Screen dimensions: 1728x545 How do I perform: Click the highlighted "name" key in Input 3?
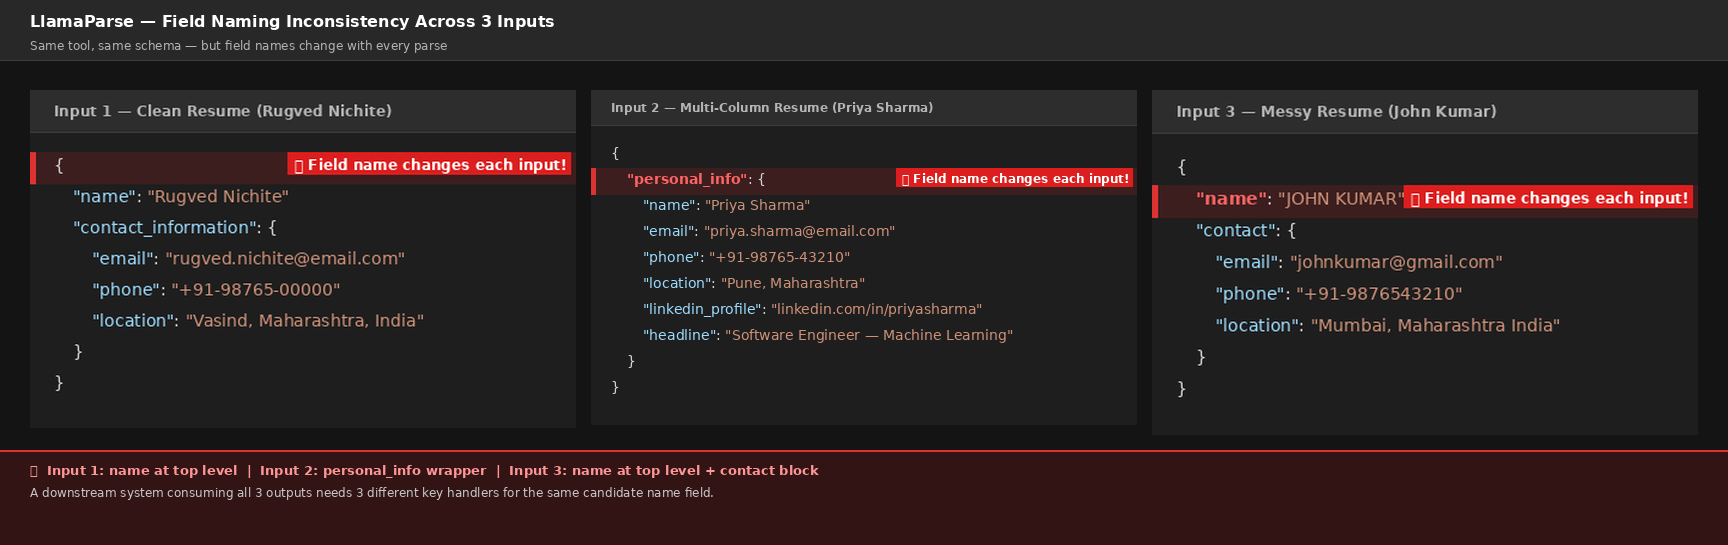tap(1232, 199)
